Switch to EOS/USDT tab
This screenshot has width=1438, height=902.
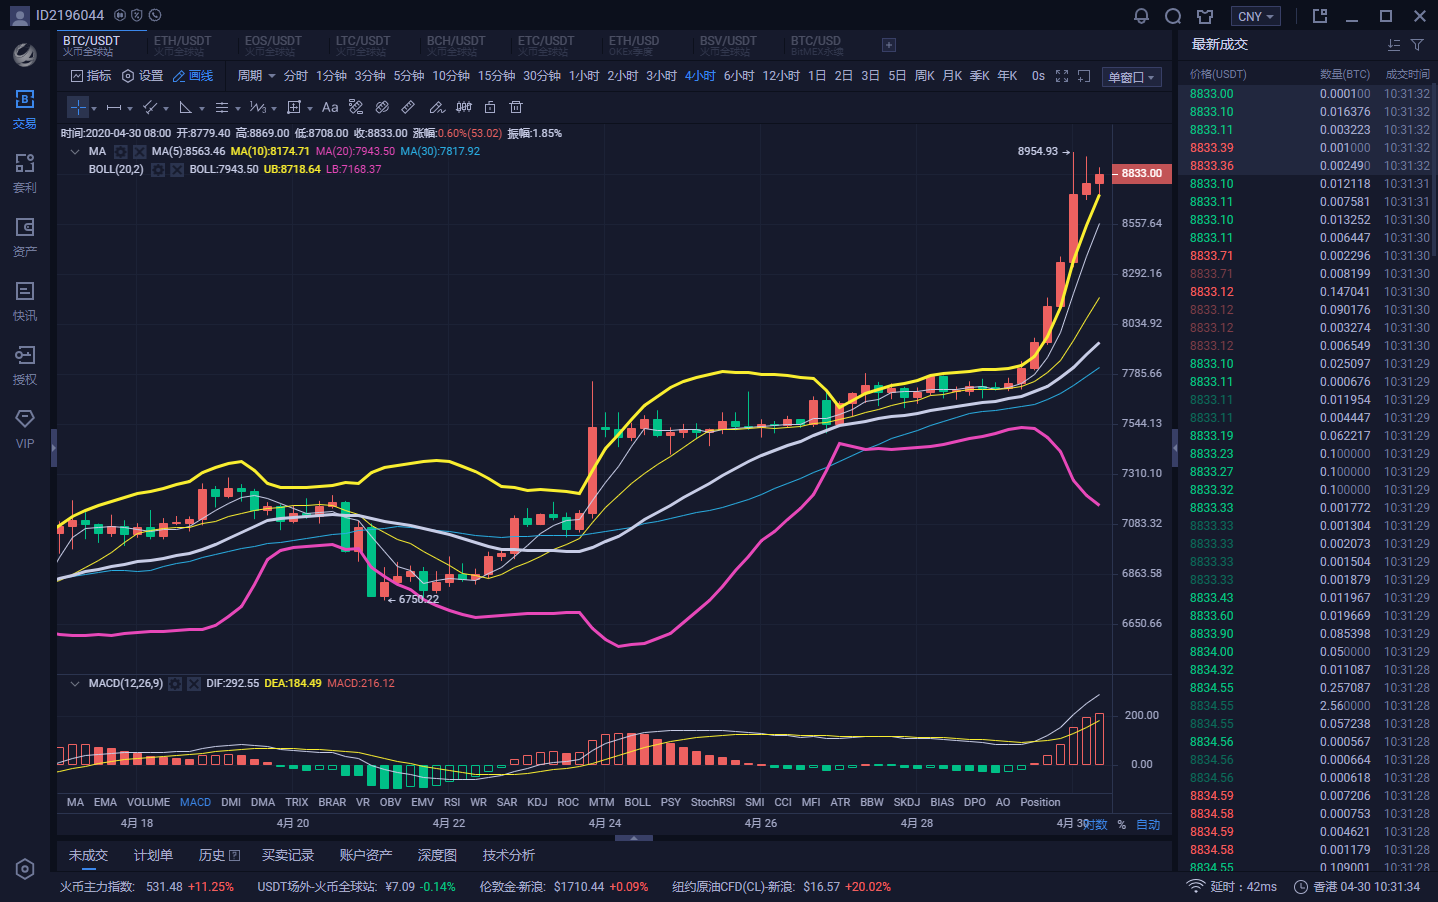[273, 45]
